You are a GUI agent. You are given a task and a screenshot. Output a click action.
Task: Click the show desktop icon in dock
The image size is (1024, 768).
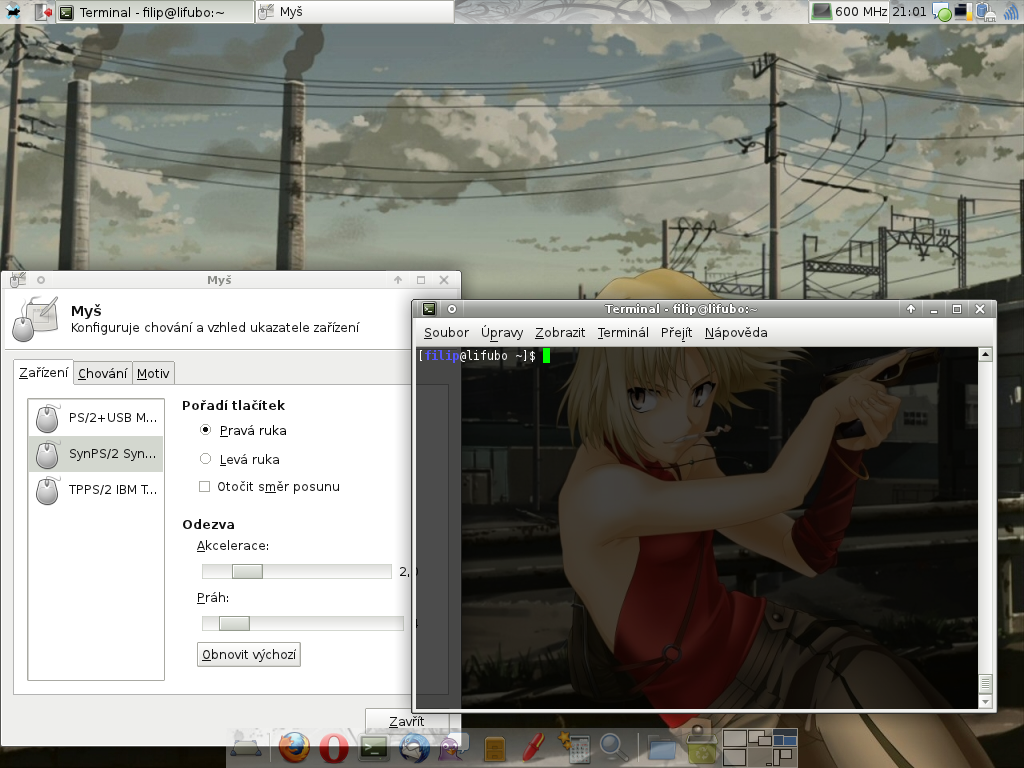(x=246, y=748)
